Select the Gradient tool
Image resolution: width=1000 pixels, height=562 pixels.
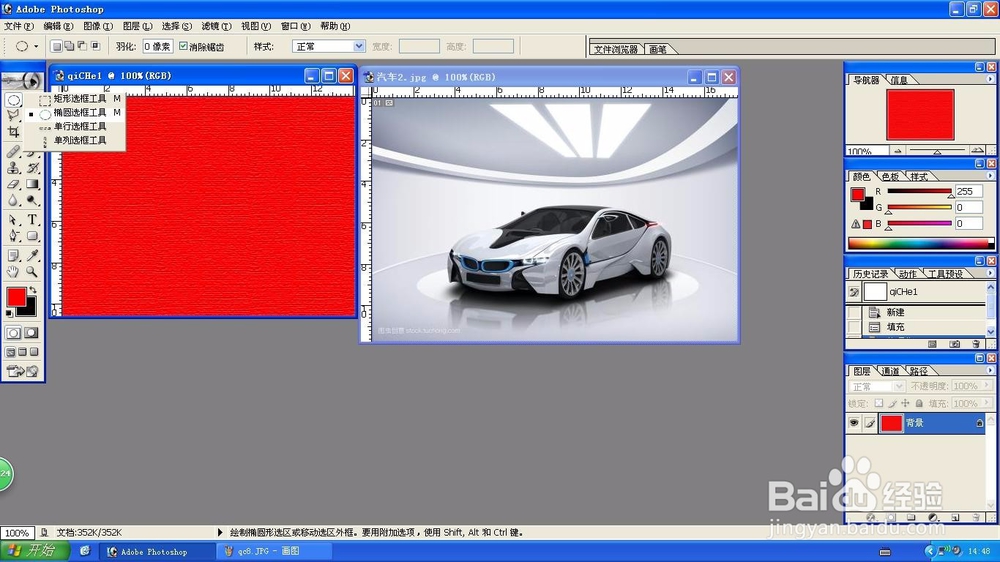(33, 184)
